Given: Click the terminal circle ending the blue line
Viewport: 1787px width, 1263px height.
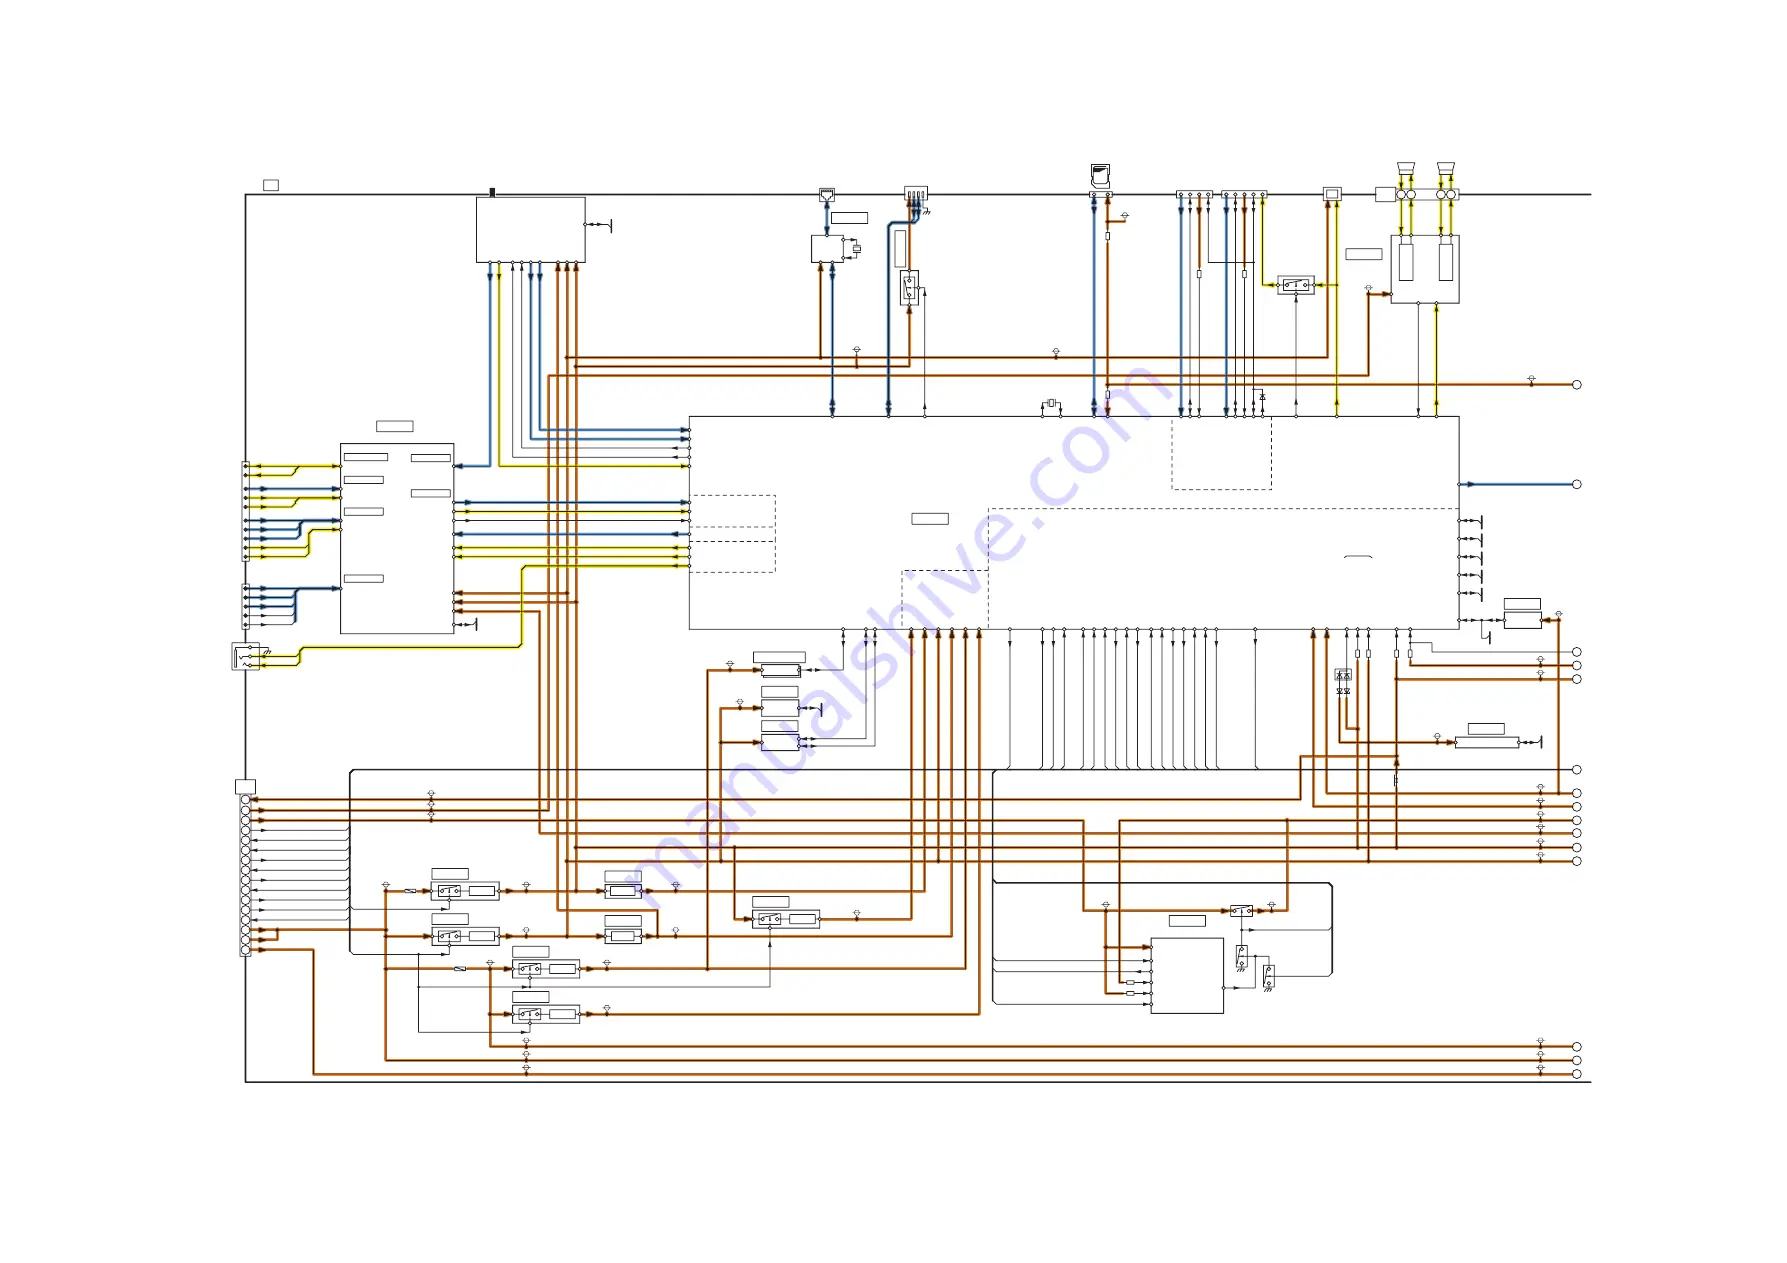Looking at the screenshot, I should [1577, 484].
